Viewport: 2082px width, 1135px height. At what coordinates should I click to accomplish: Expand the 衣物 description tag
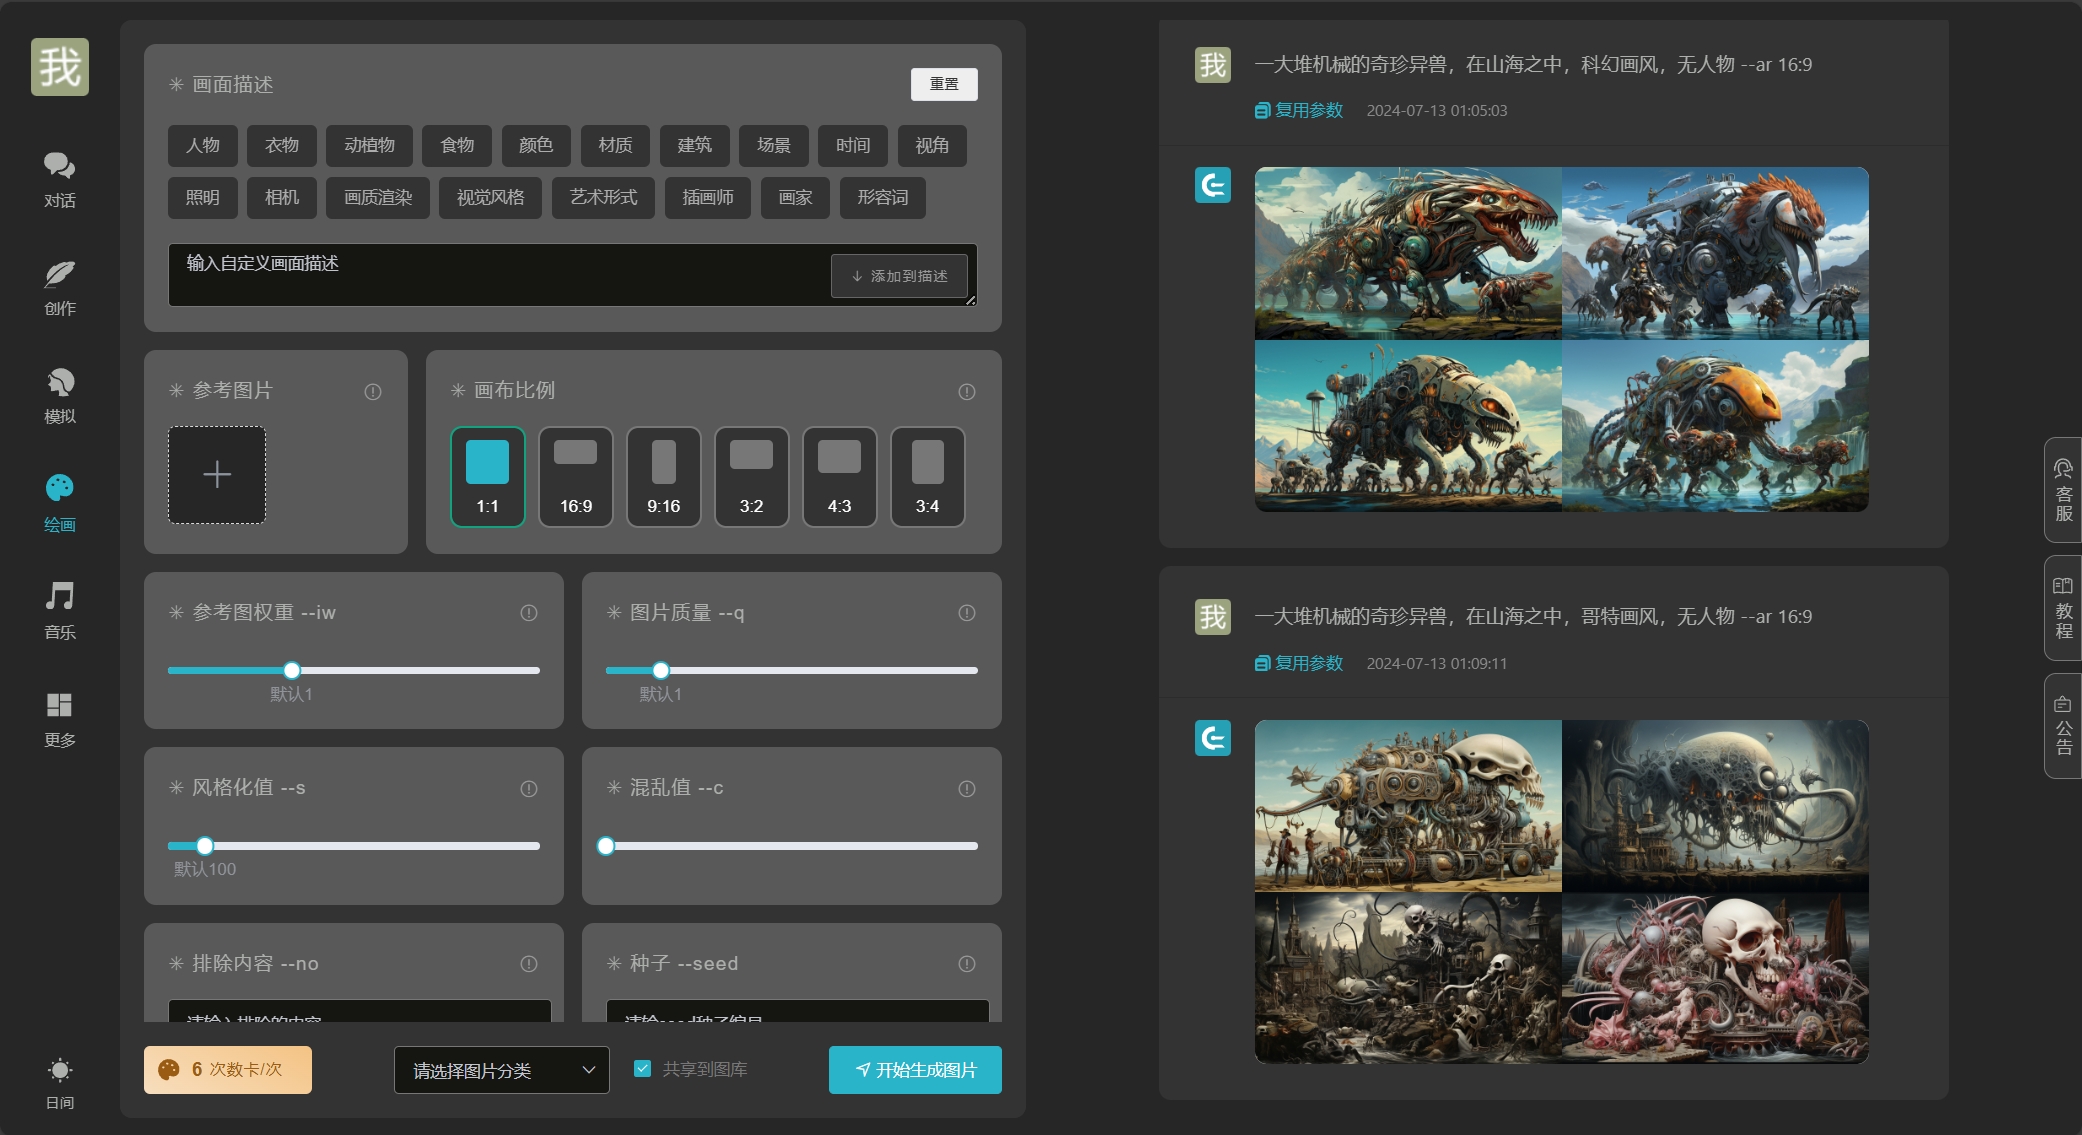pos(282,146)
